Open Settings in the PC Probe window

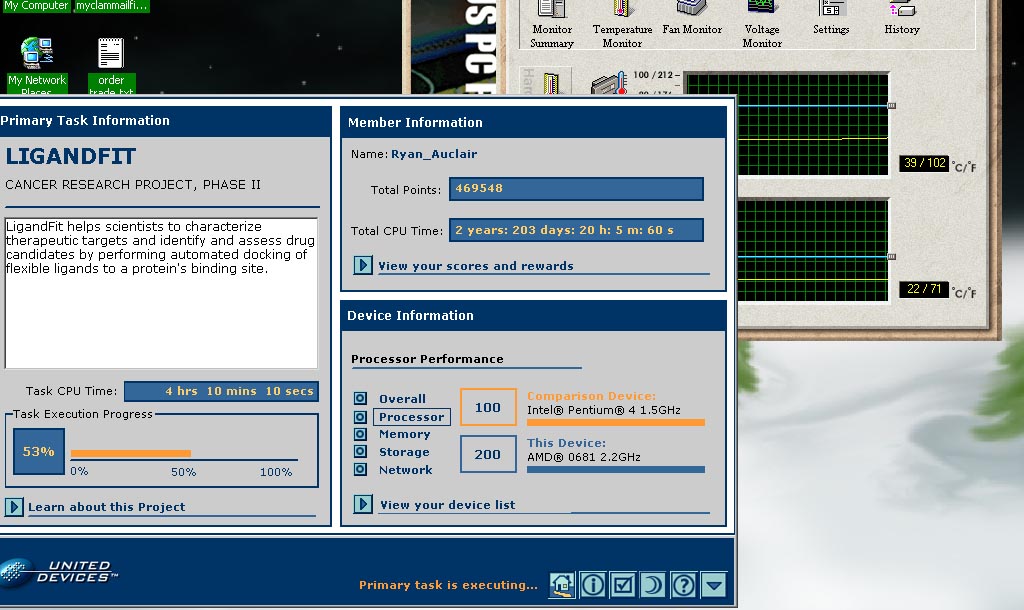(x=831, y=18)
